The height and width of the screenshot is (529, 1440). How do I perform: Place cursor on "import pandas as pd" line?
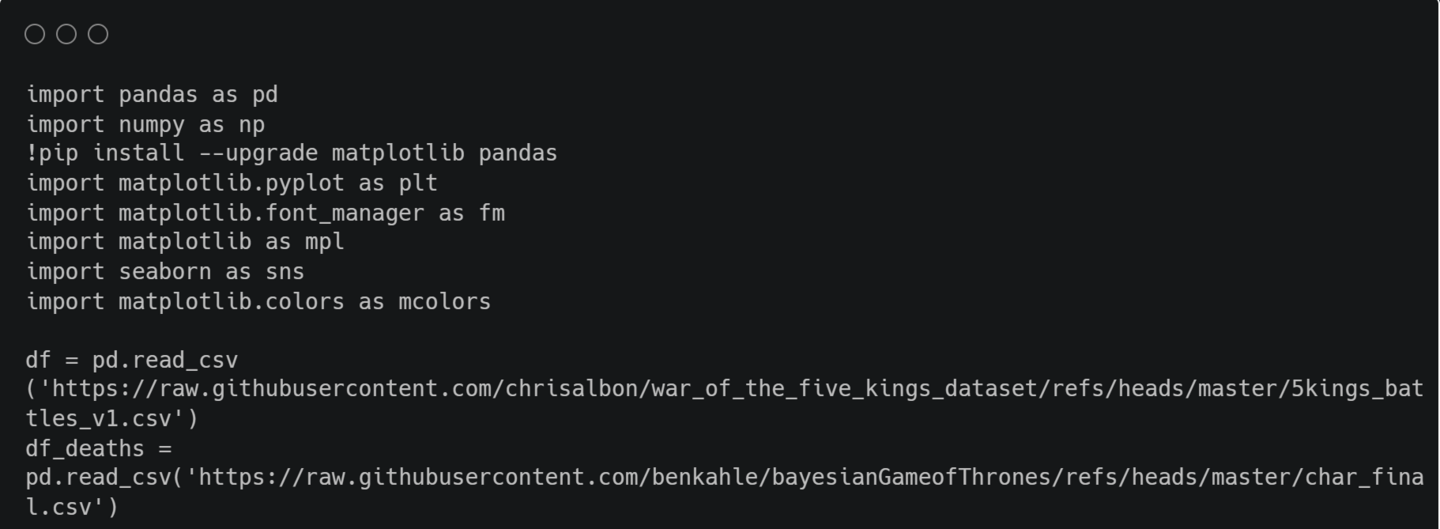coord(152,95)
